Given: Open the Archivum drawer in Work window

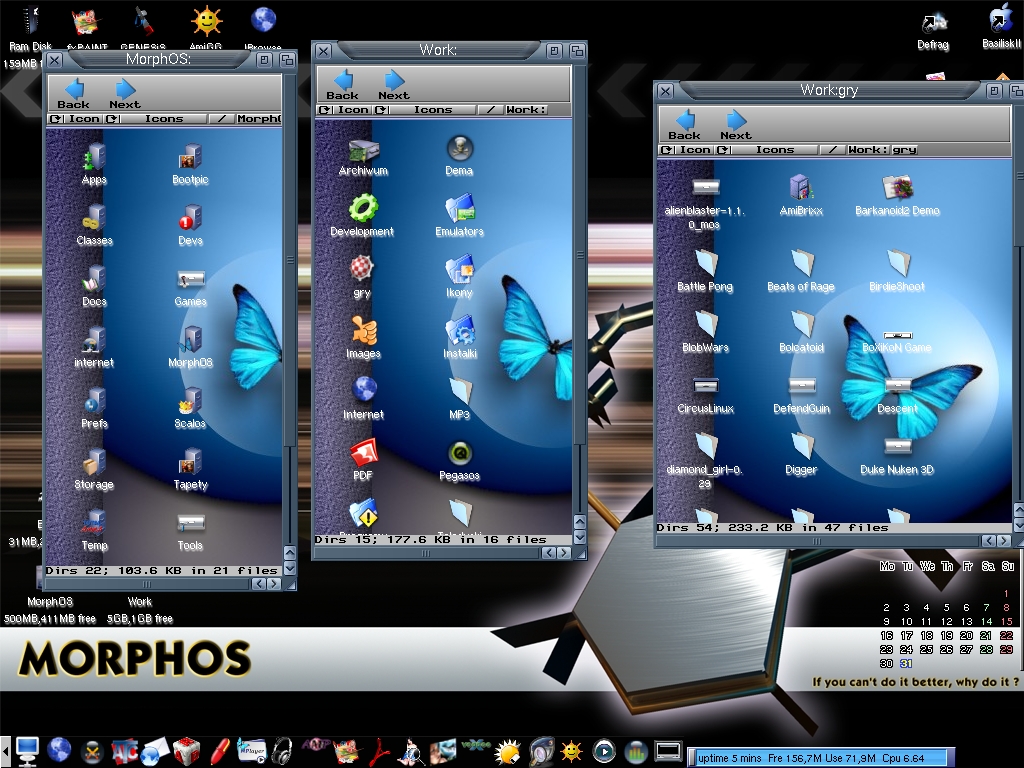Looking at the screenshot, I should pos(363,157).
